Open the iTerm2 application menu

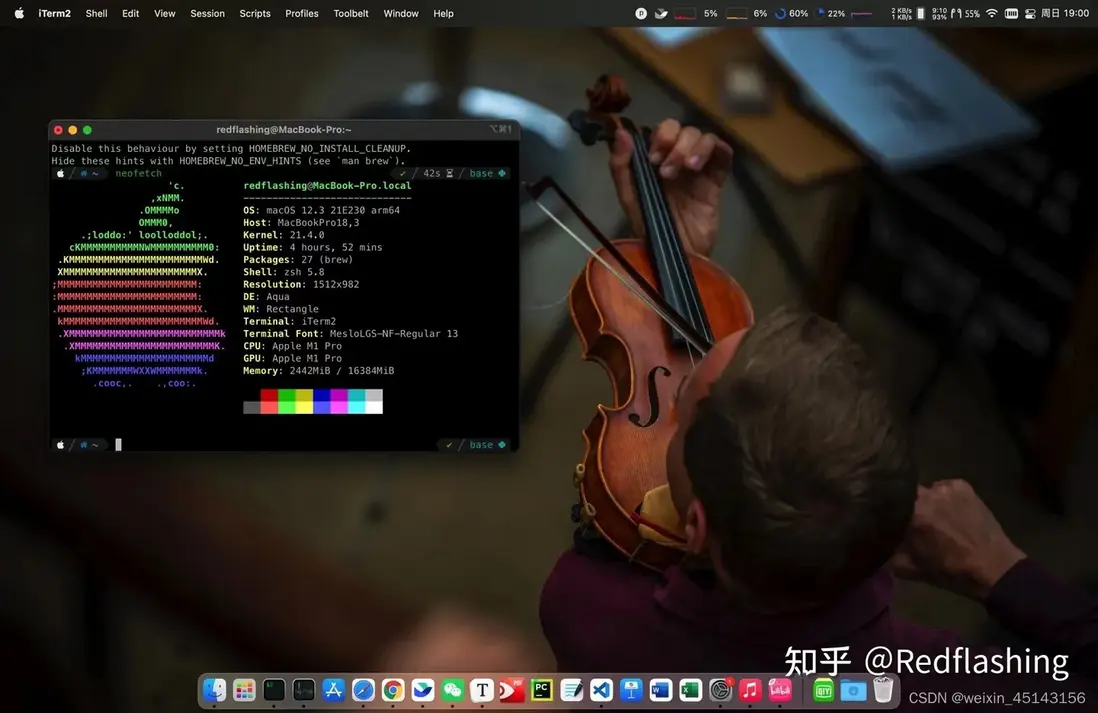pyautogui.click(x=54, y=13)
